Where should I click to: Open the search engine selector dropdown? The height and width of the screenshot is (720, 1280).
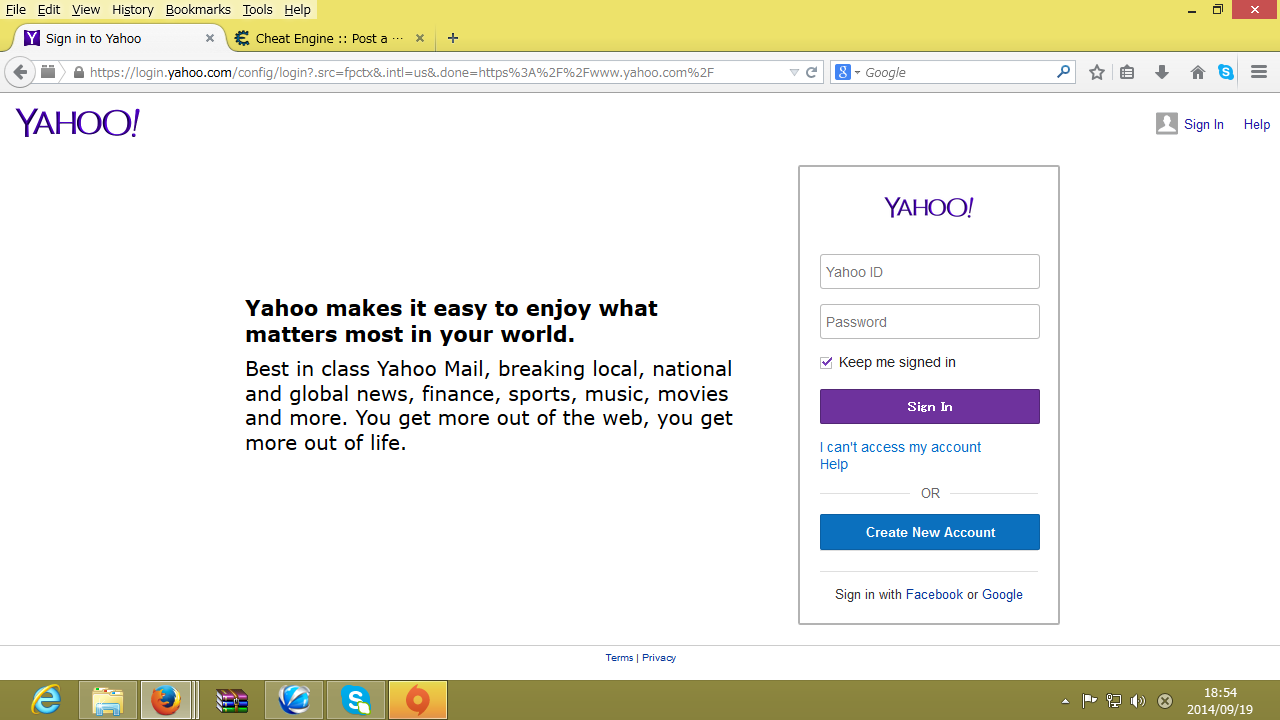[848, 72]
